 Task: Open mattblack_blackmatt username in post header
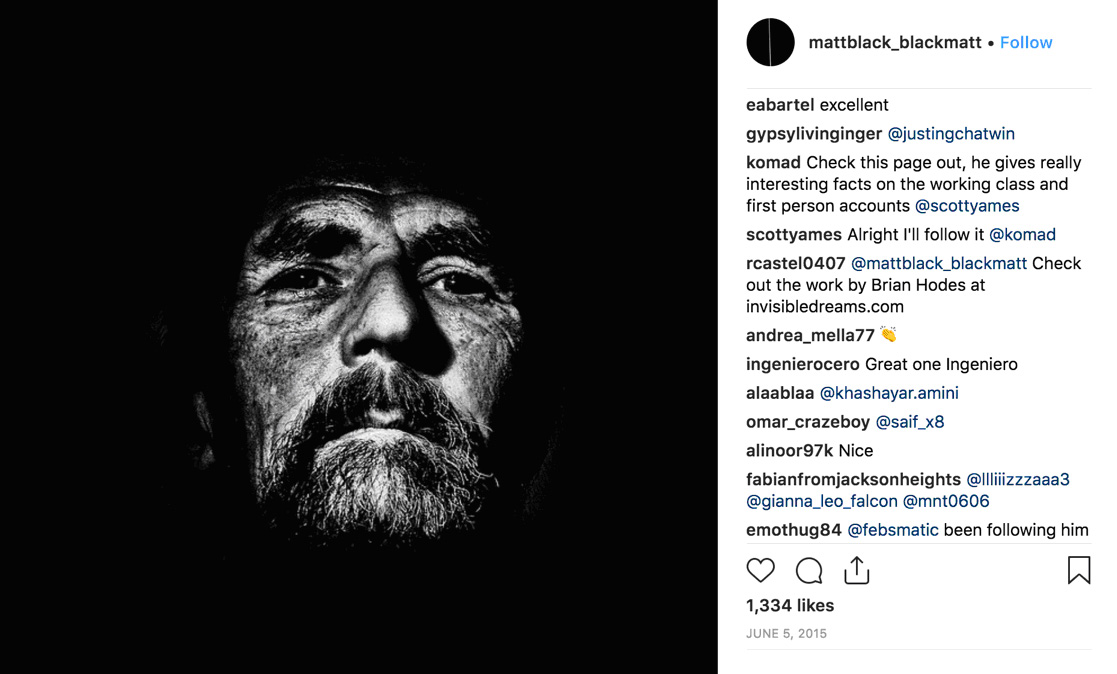click(895, 43)
